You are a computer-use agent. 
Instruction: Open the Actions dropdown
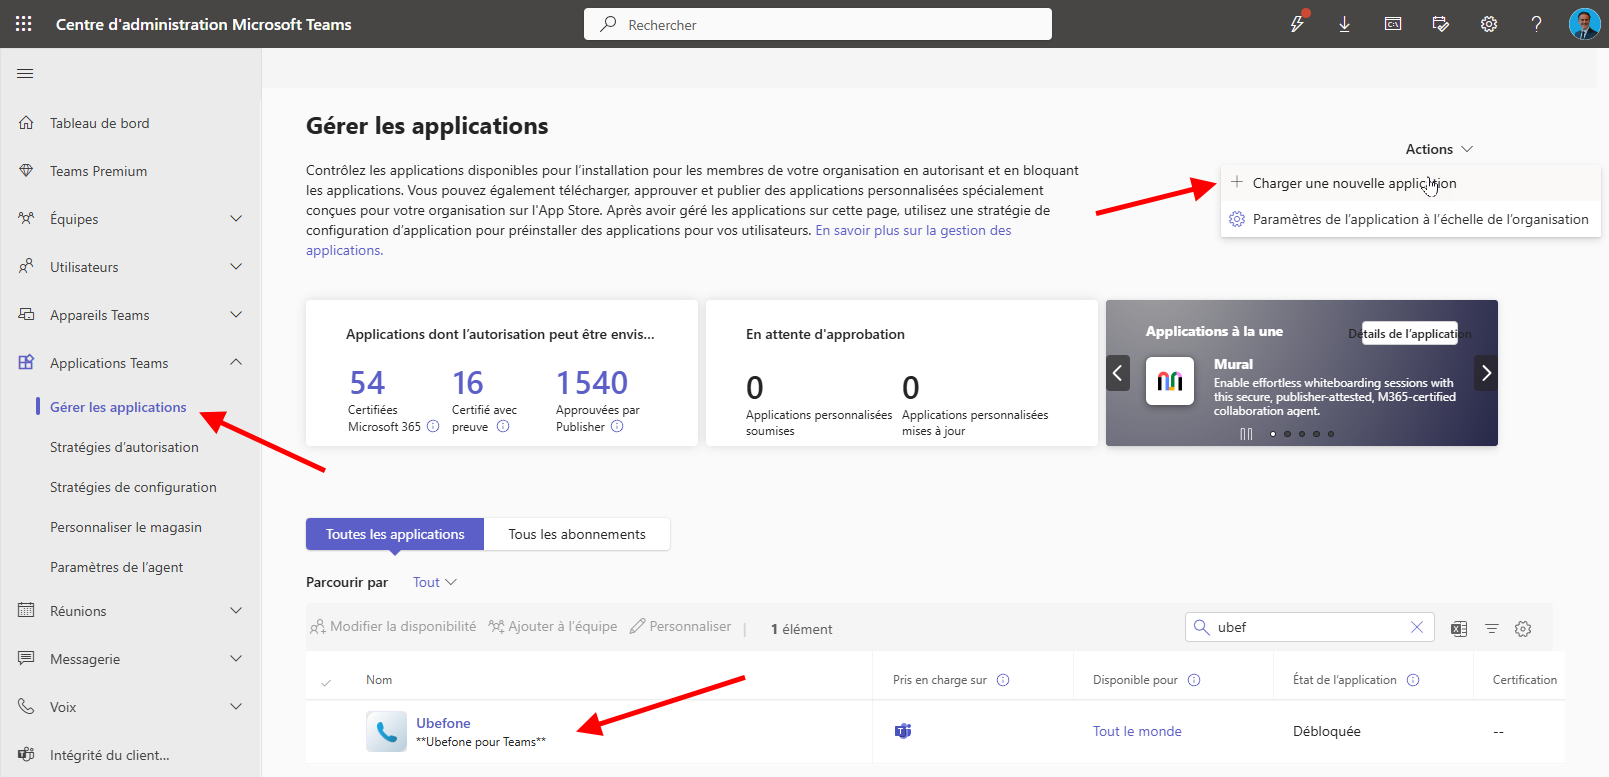pos(1439,149)
